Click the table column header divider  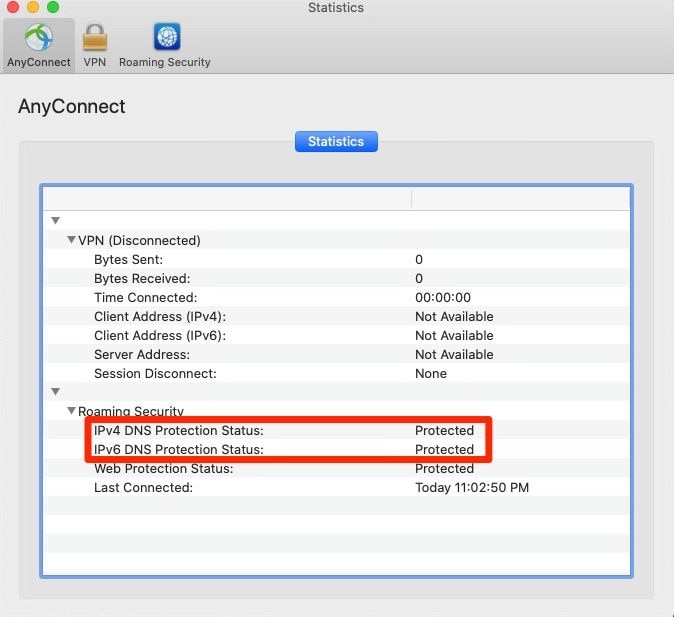tap(411, 199)
